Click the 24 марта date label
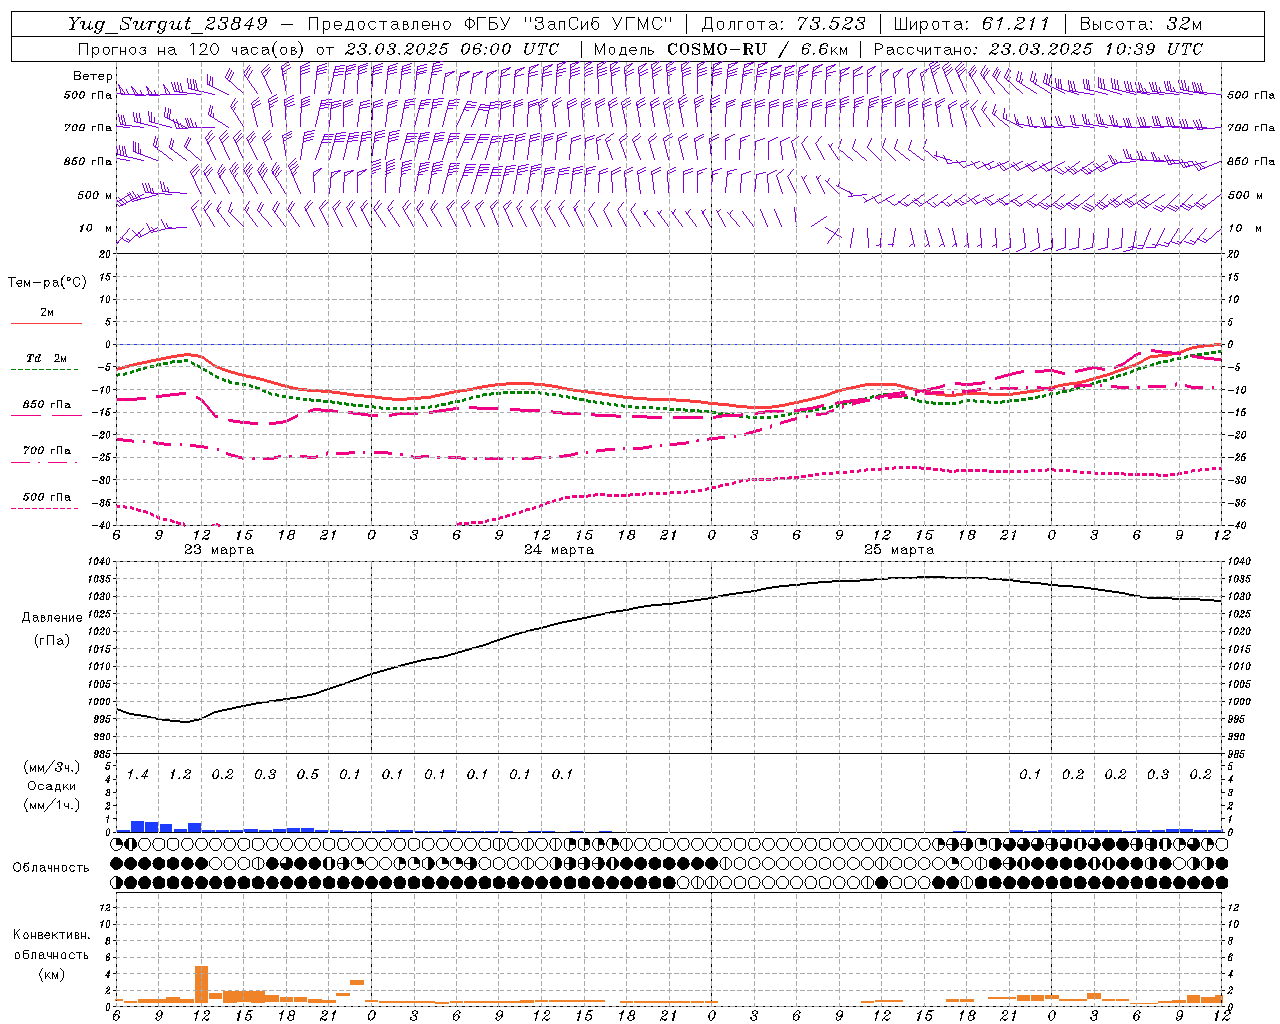 pos(559,550)
